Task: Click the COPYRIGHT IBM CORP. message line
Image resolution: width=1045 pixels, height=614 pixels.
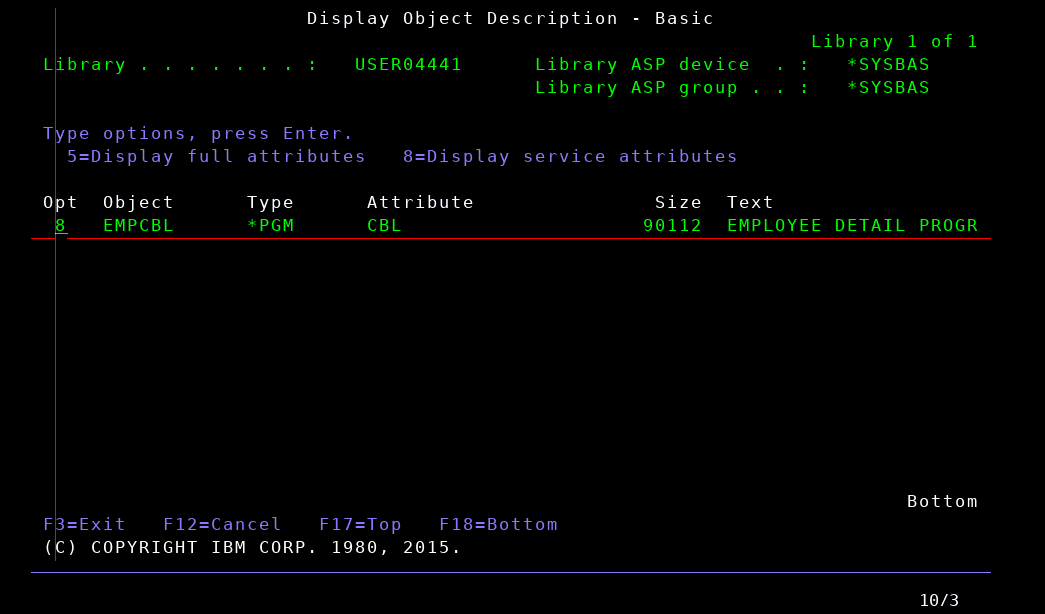Action: coord(253,547)
